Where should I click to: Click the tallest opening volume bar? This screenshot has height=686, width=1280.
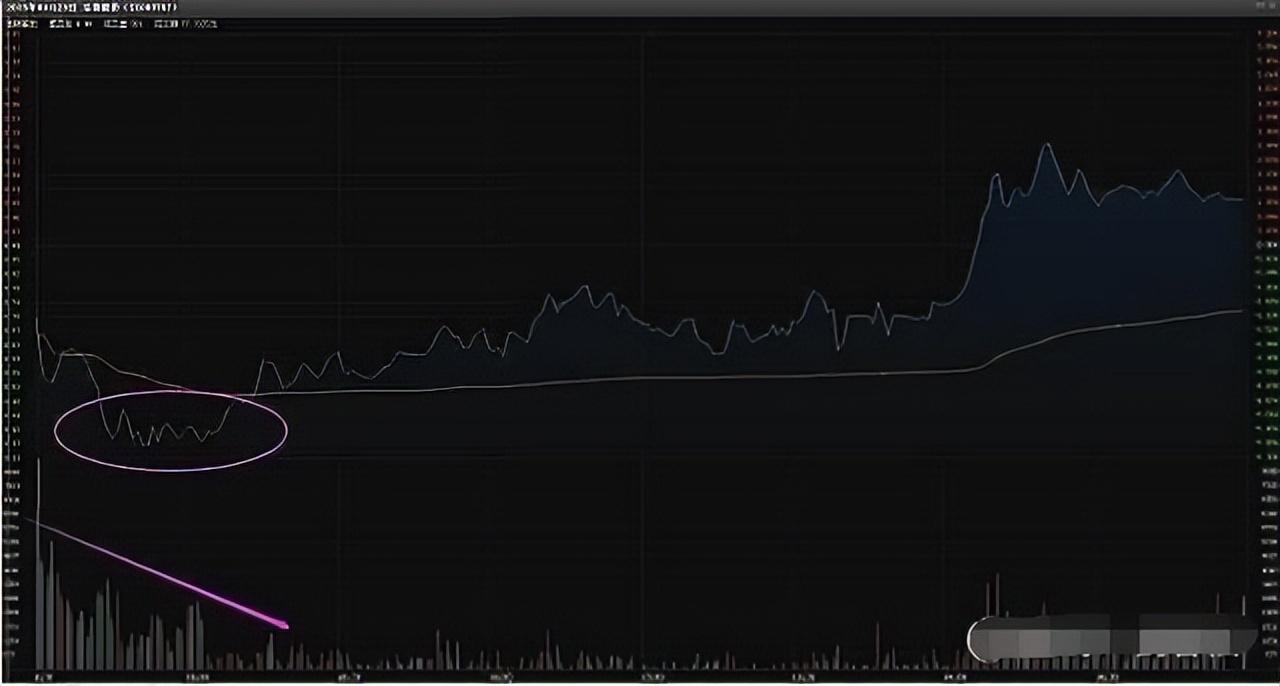(38, 460)
